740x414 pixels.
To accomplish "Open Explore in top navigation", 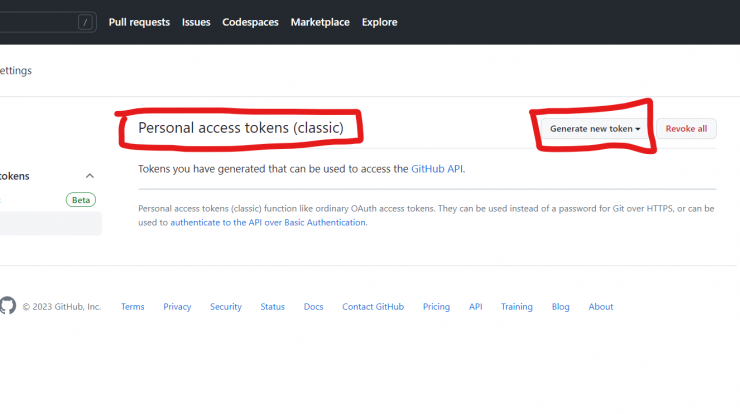I will pos(379,22).
